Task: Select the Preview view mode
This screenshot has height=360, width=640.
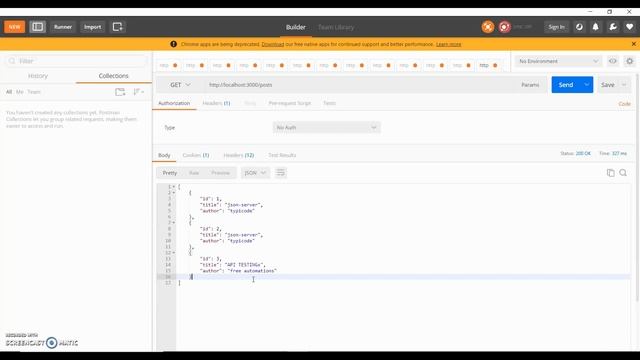Action: pyautogui.click(x=220, y=173)
